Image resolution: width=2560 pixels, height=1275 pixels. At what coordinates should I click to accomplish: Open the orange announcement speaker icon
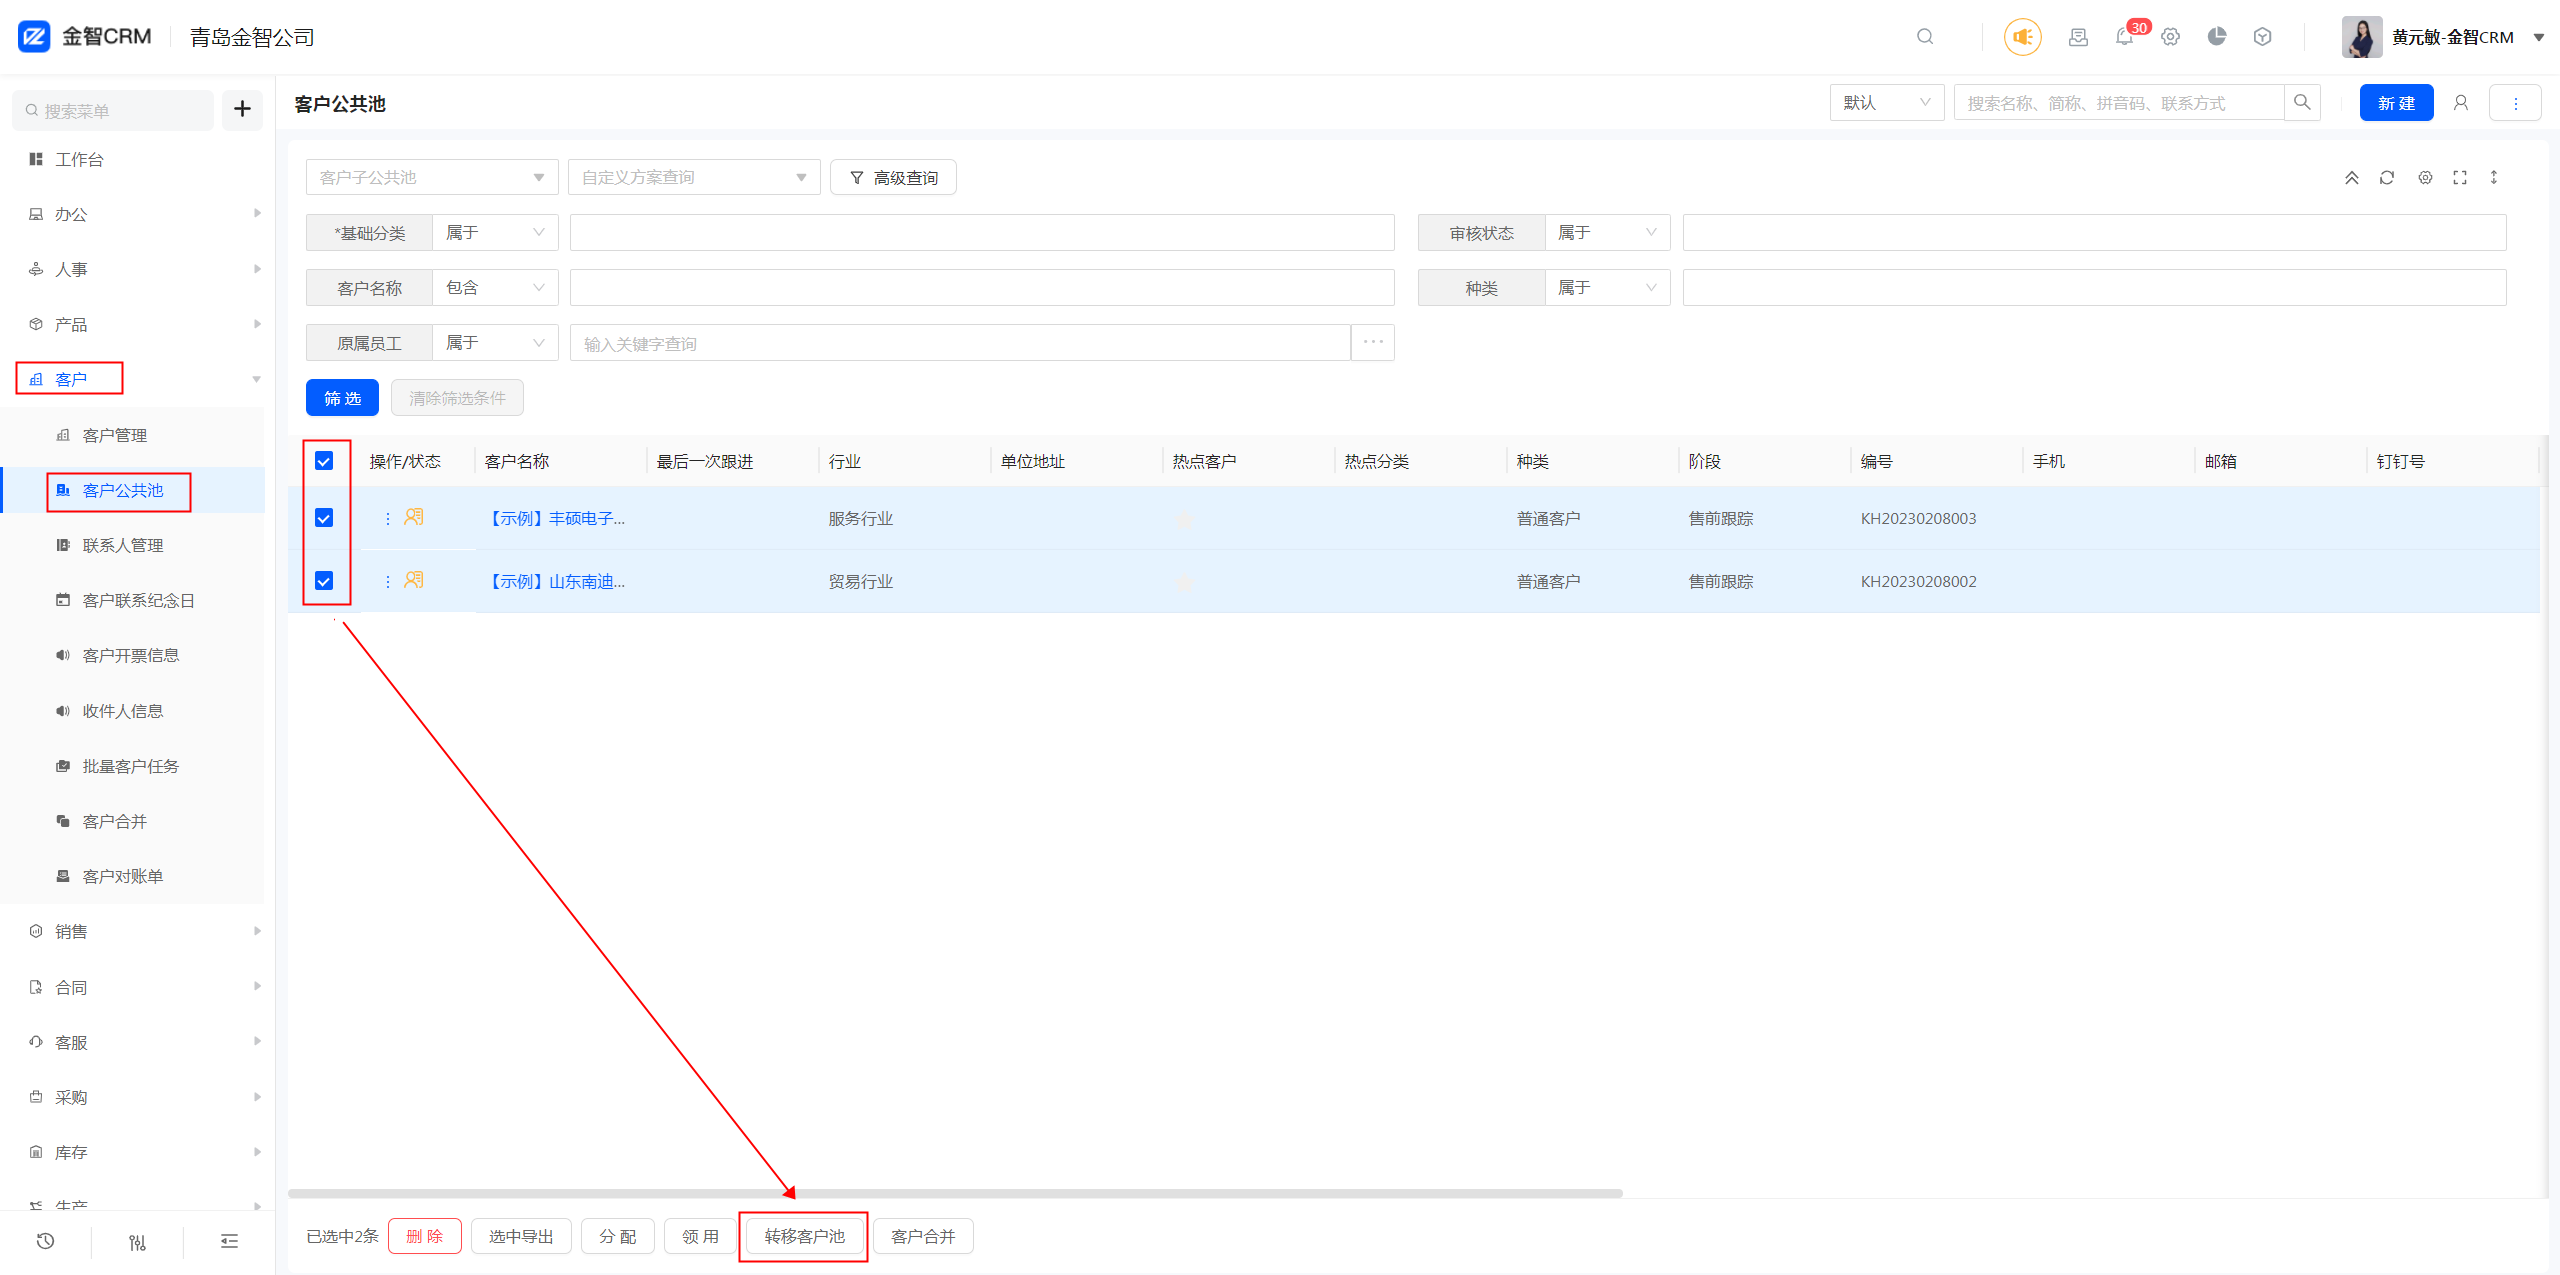click(x=2022, y=37)
